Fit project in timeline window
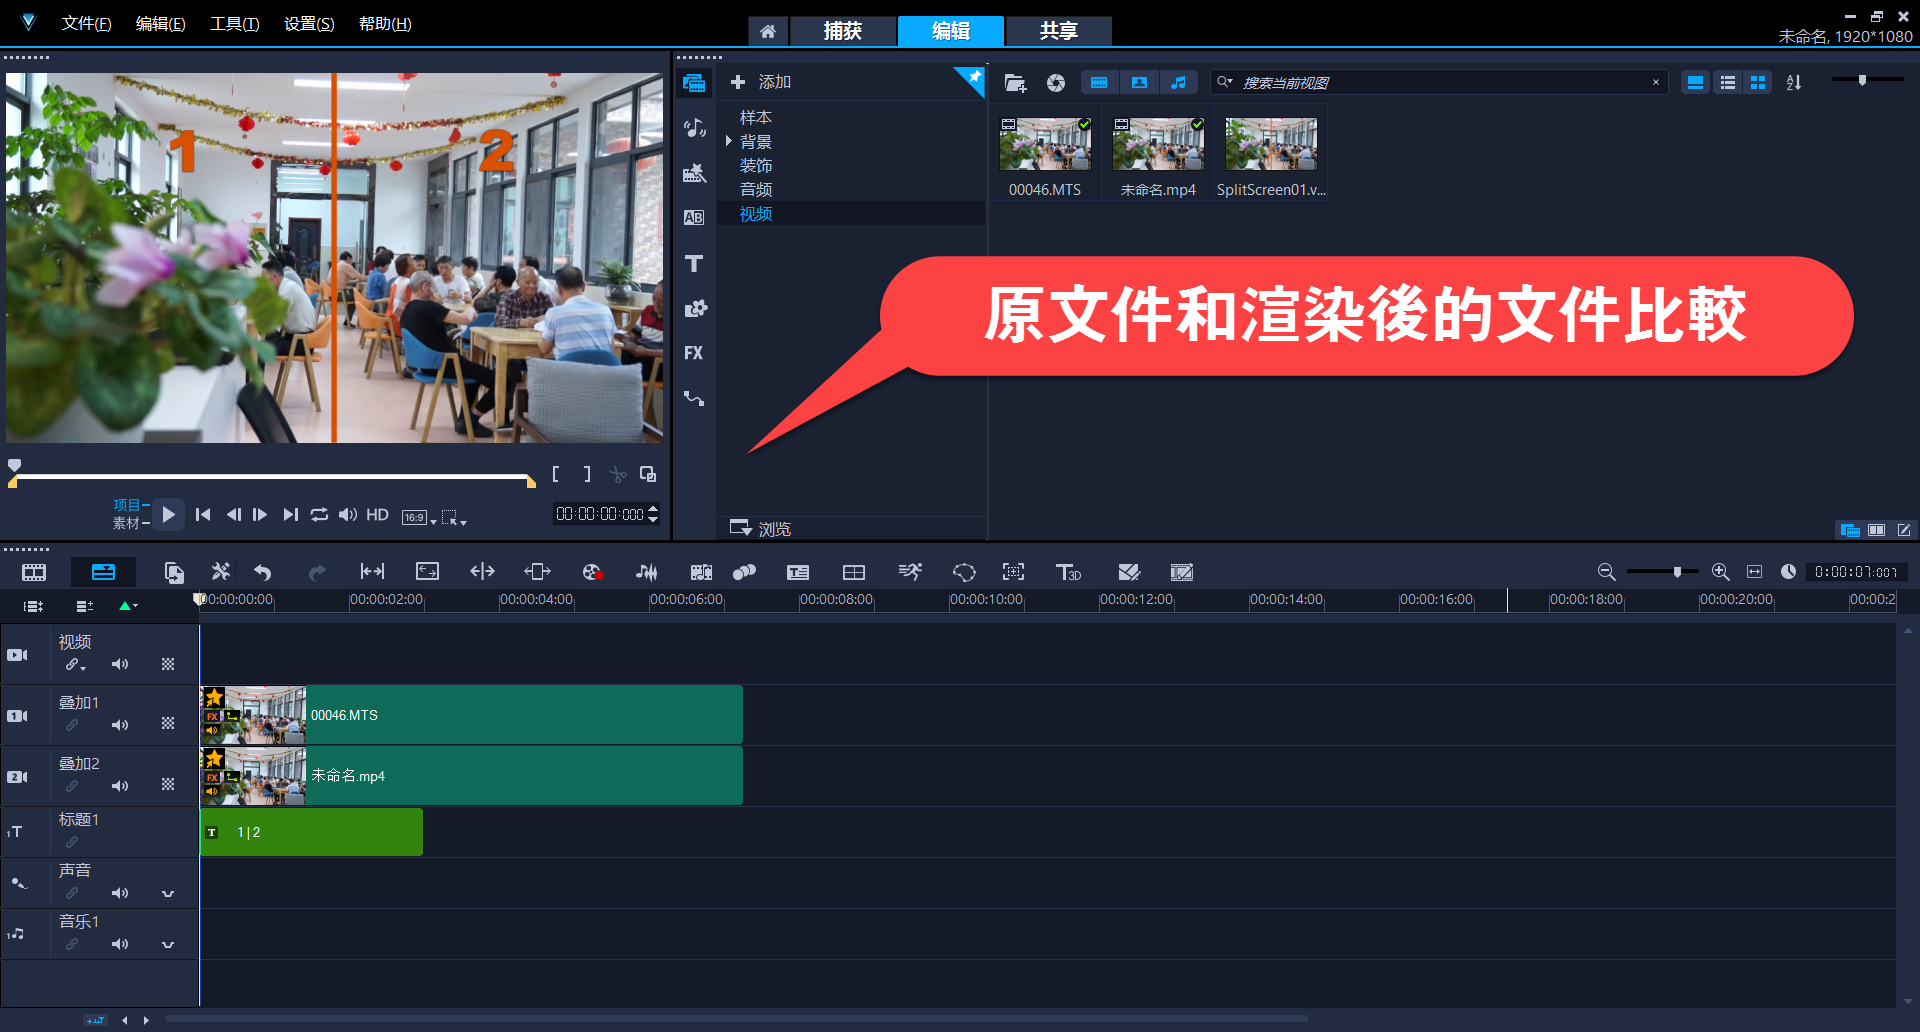 point(1754,572)
